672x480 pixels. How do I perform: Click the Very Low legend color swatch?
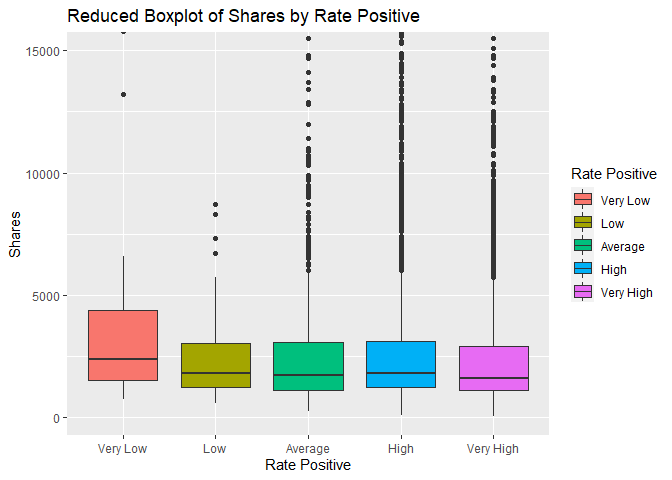(583, 200)
